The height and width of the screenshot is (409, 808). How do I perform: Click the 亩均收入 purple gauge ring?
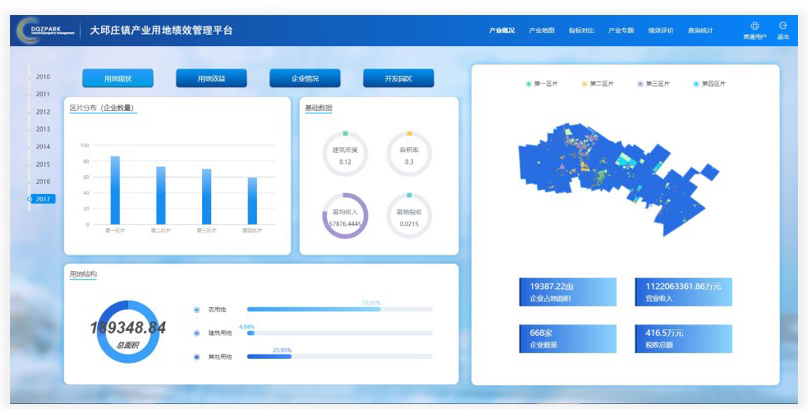coord(345,216)
